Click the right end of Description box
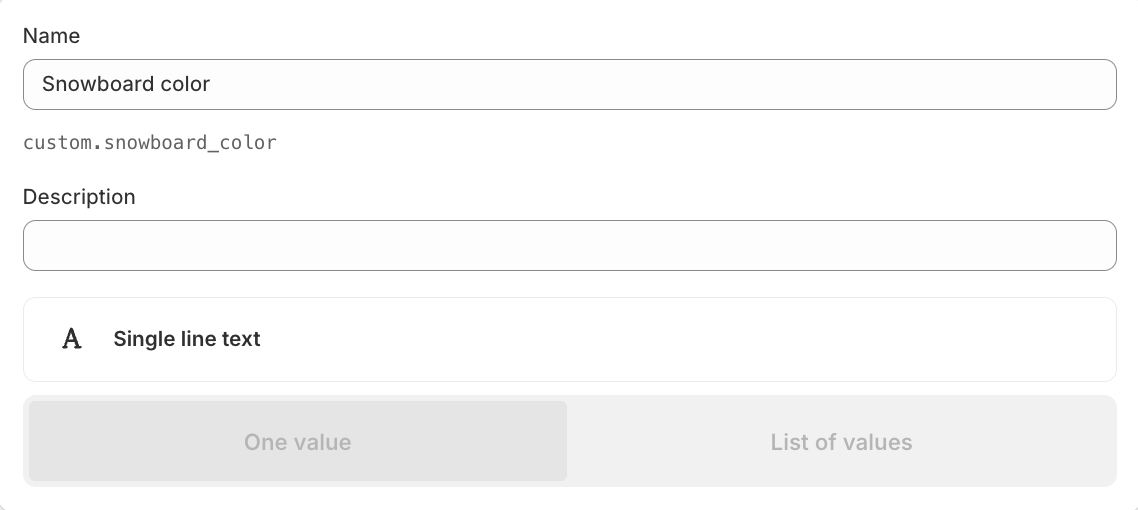Screen dimensions: 1138x510 [x=1089, y=246]
